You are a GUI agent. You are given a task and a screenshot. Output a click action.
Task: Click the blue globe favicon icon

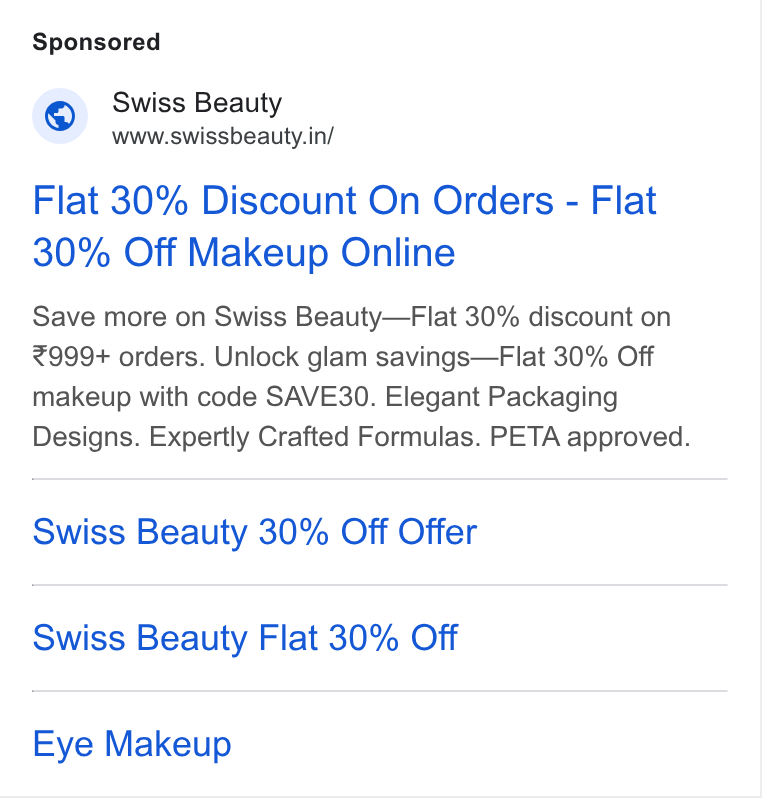(x=60, y=116)
